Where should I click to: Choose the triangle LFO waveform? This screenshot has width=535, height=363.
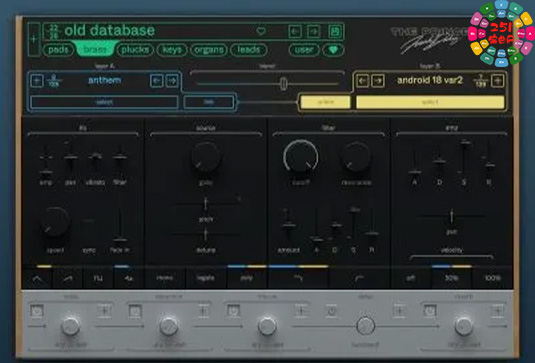point(38,279)
